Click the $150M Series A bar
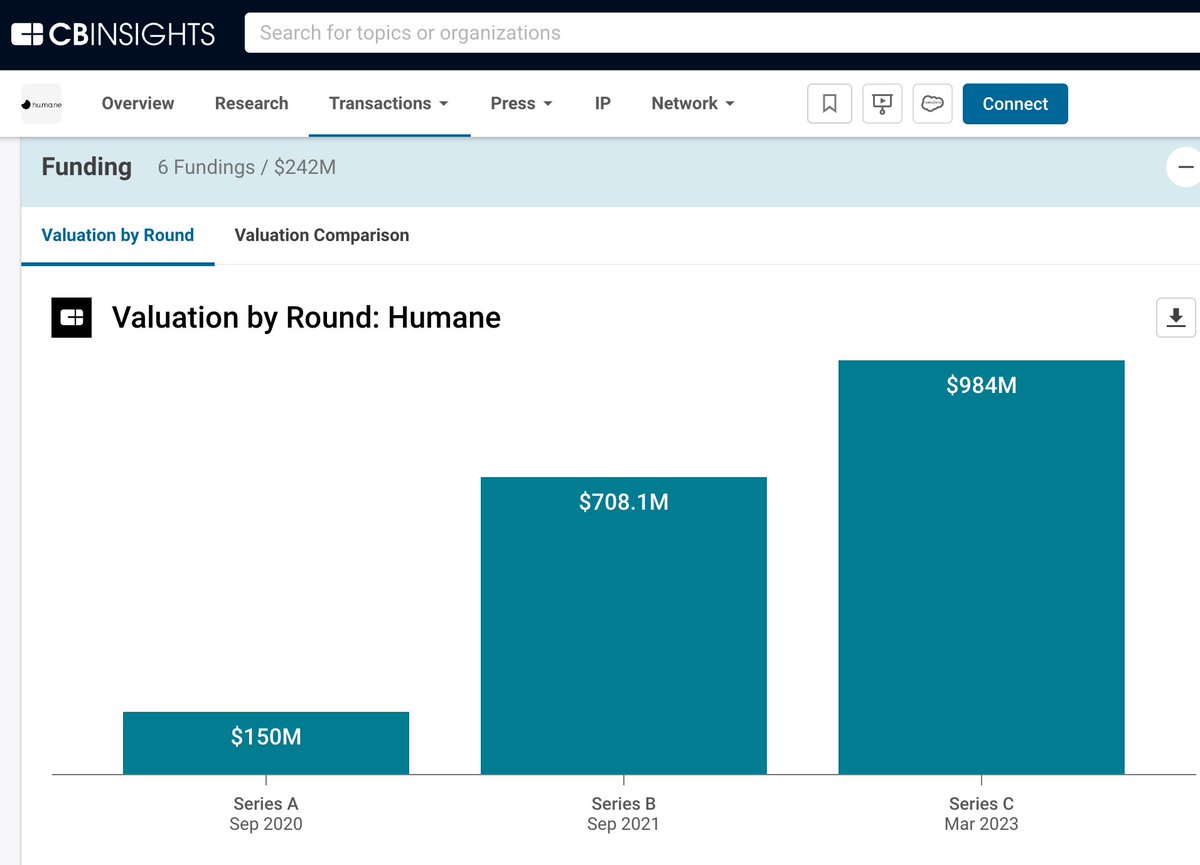Viewport: 1200px width, 865px height. coord(266,743)
